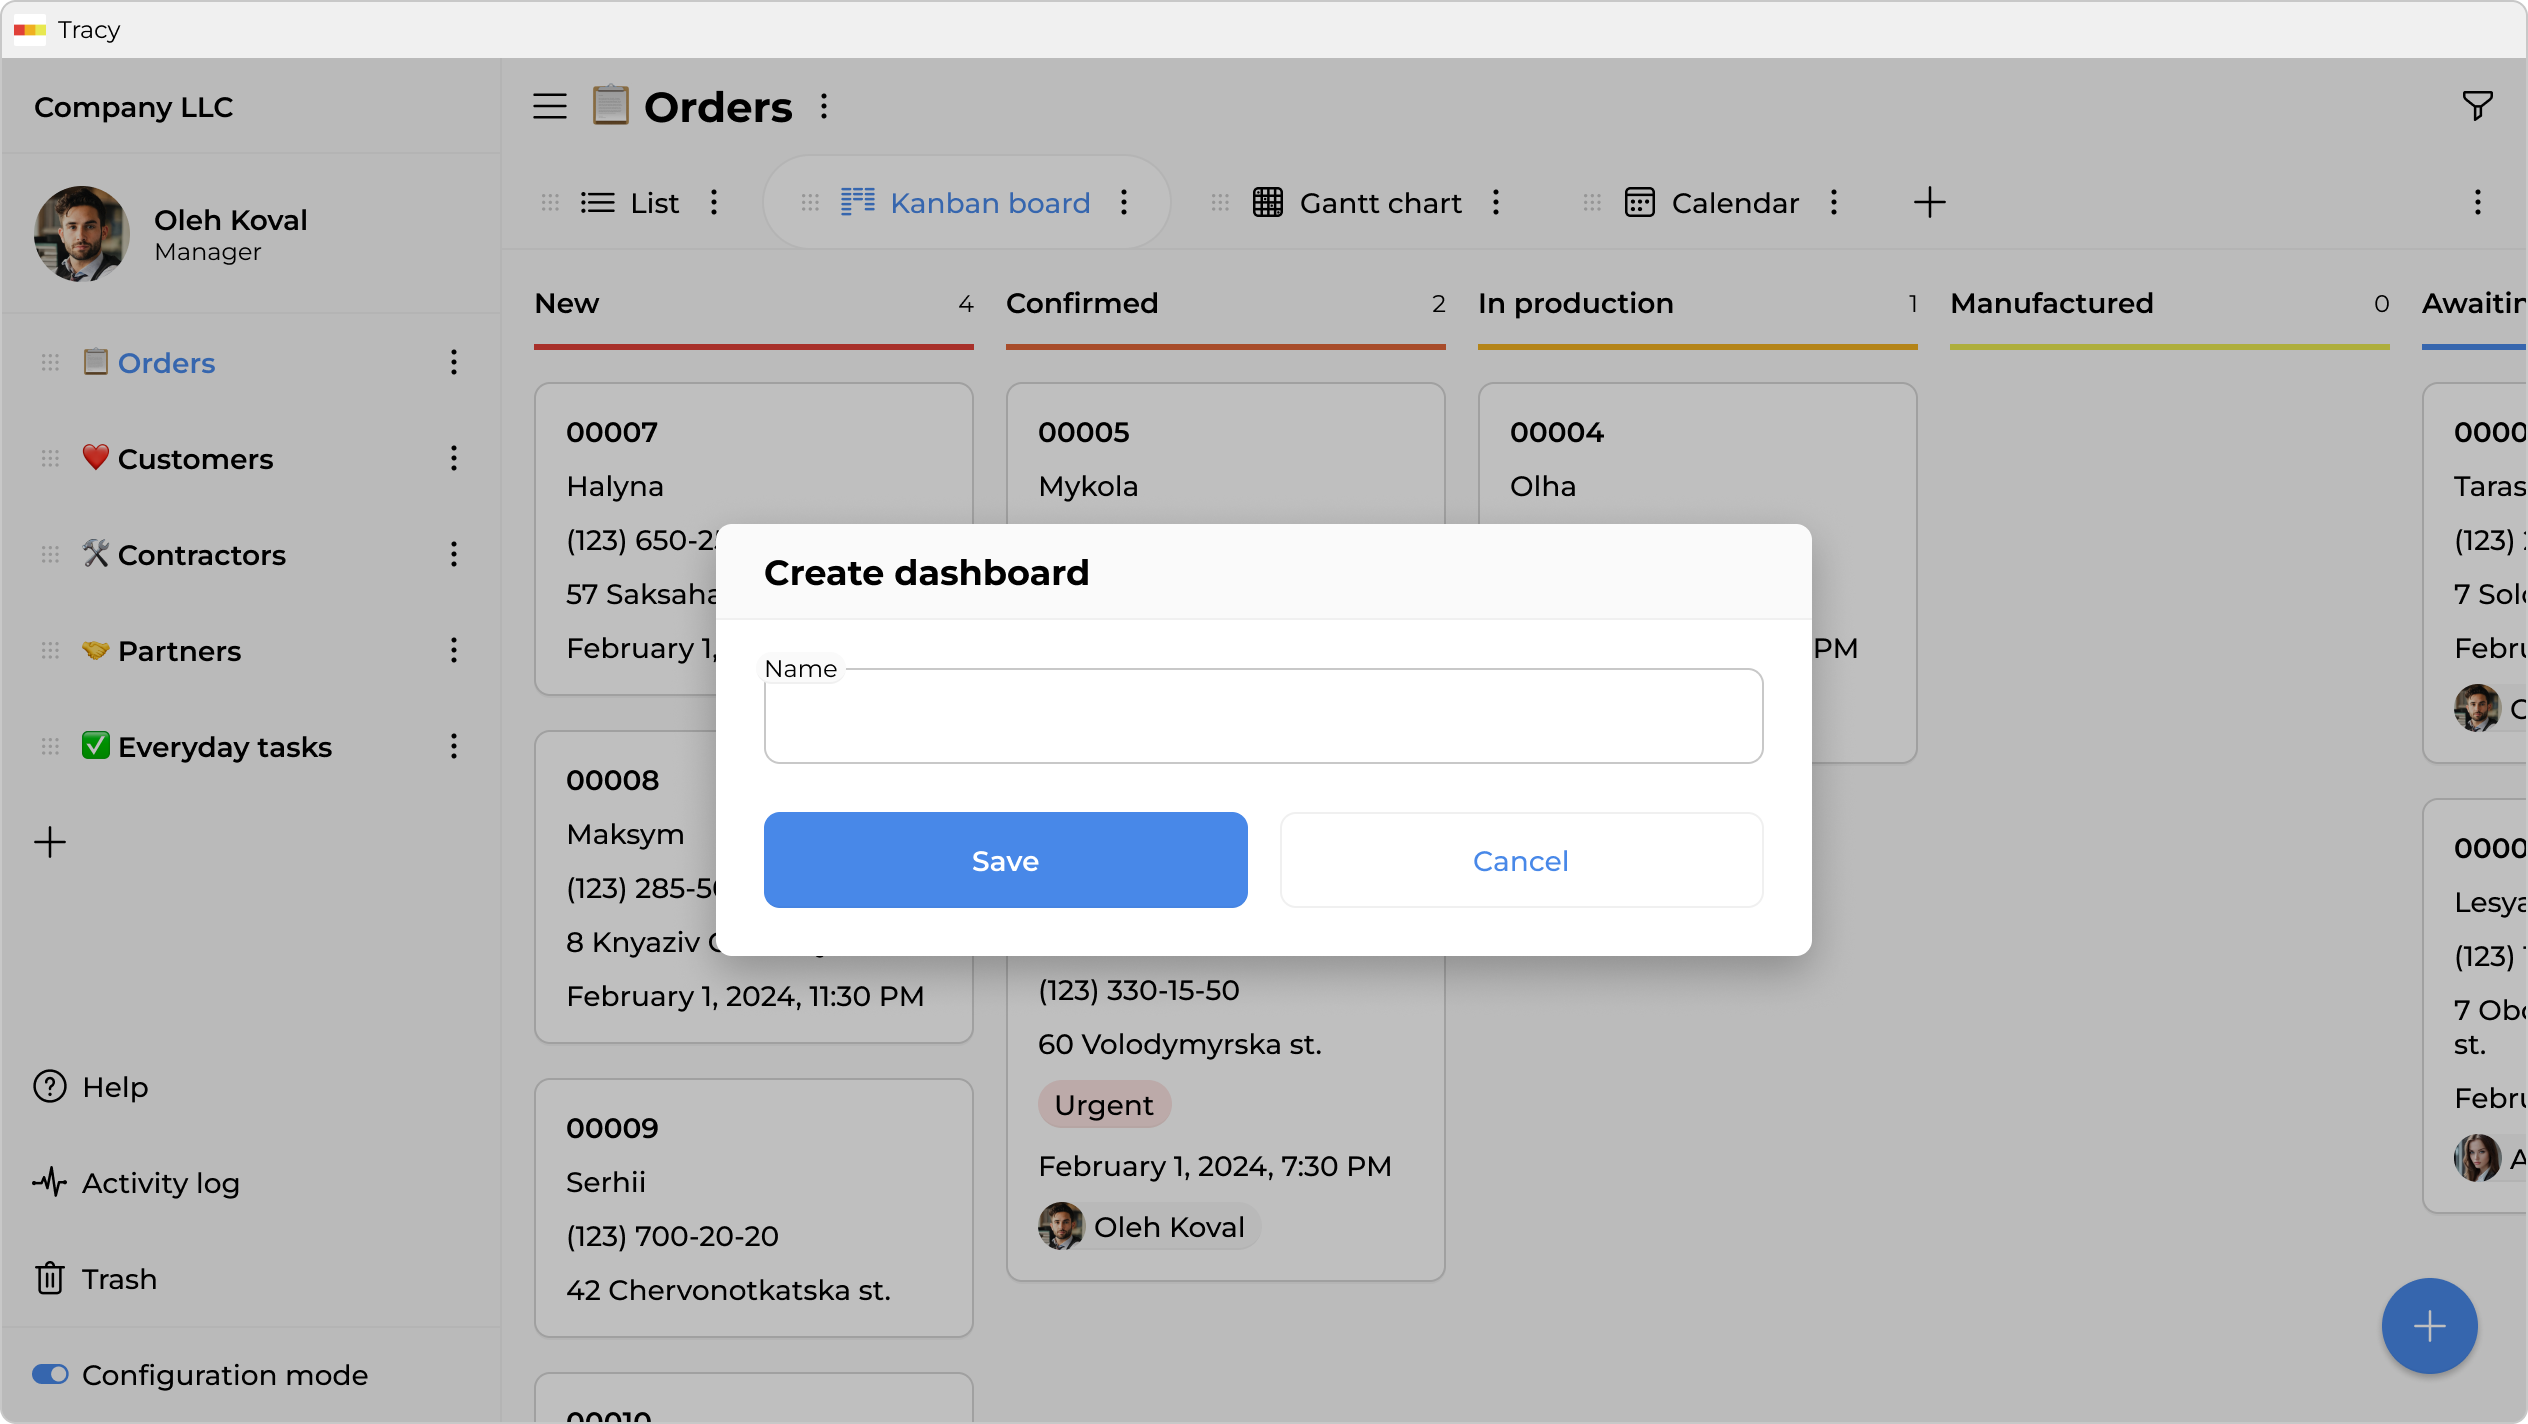The height and width of the screenshot is (1424, 2528).
Task: Click the plus icon to add view
Action: pyautogui.click(x=1929, y=203)
